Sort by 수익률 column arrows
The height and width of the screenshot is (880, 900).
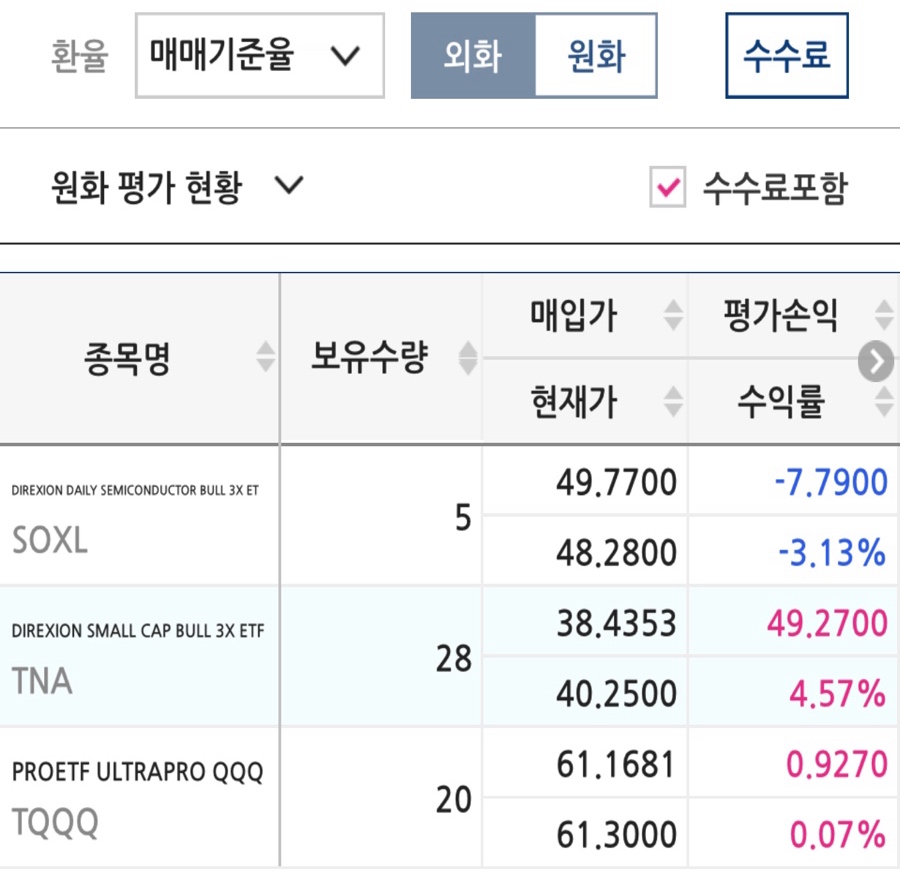[884, 401]
